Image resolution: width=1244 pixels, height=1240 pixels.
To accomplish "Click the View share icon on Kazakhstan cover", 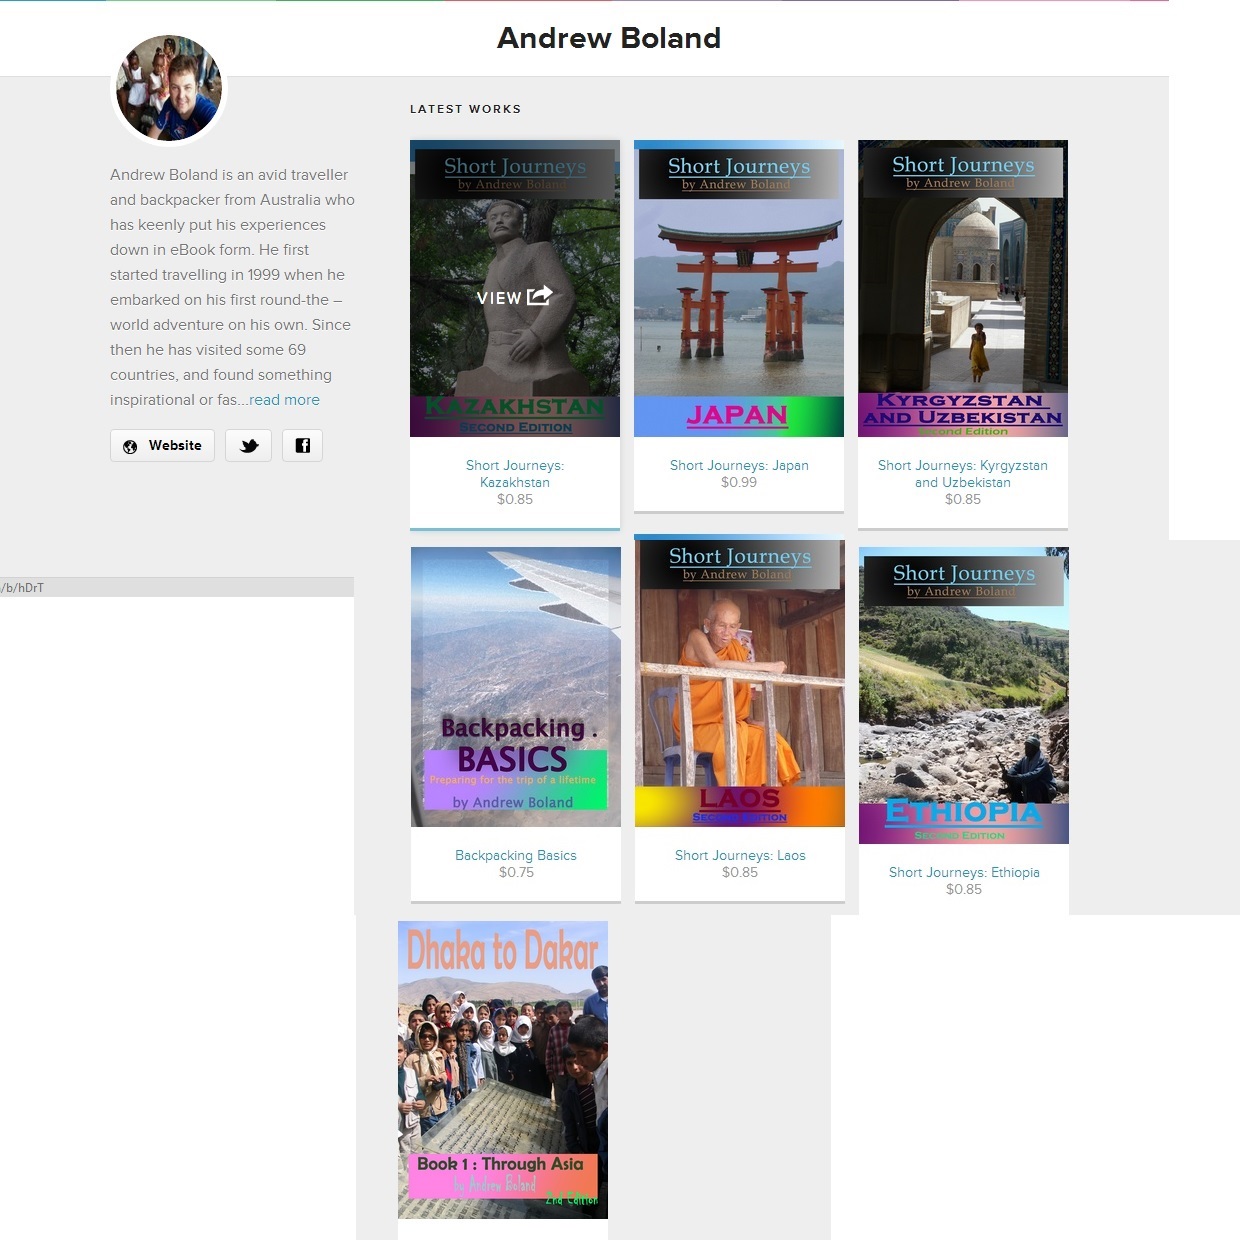I will pos(539,296).
